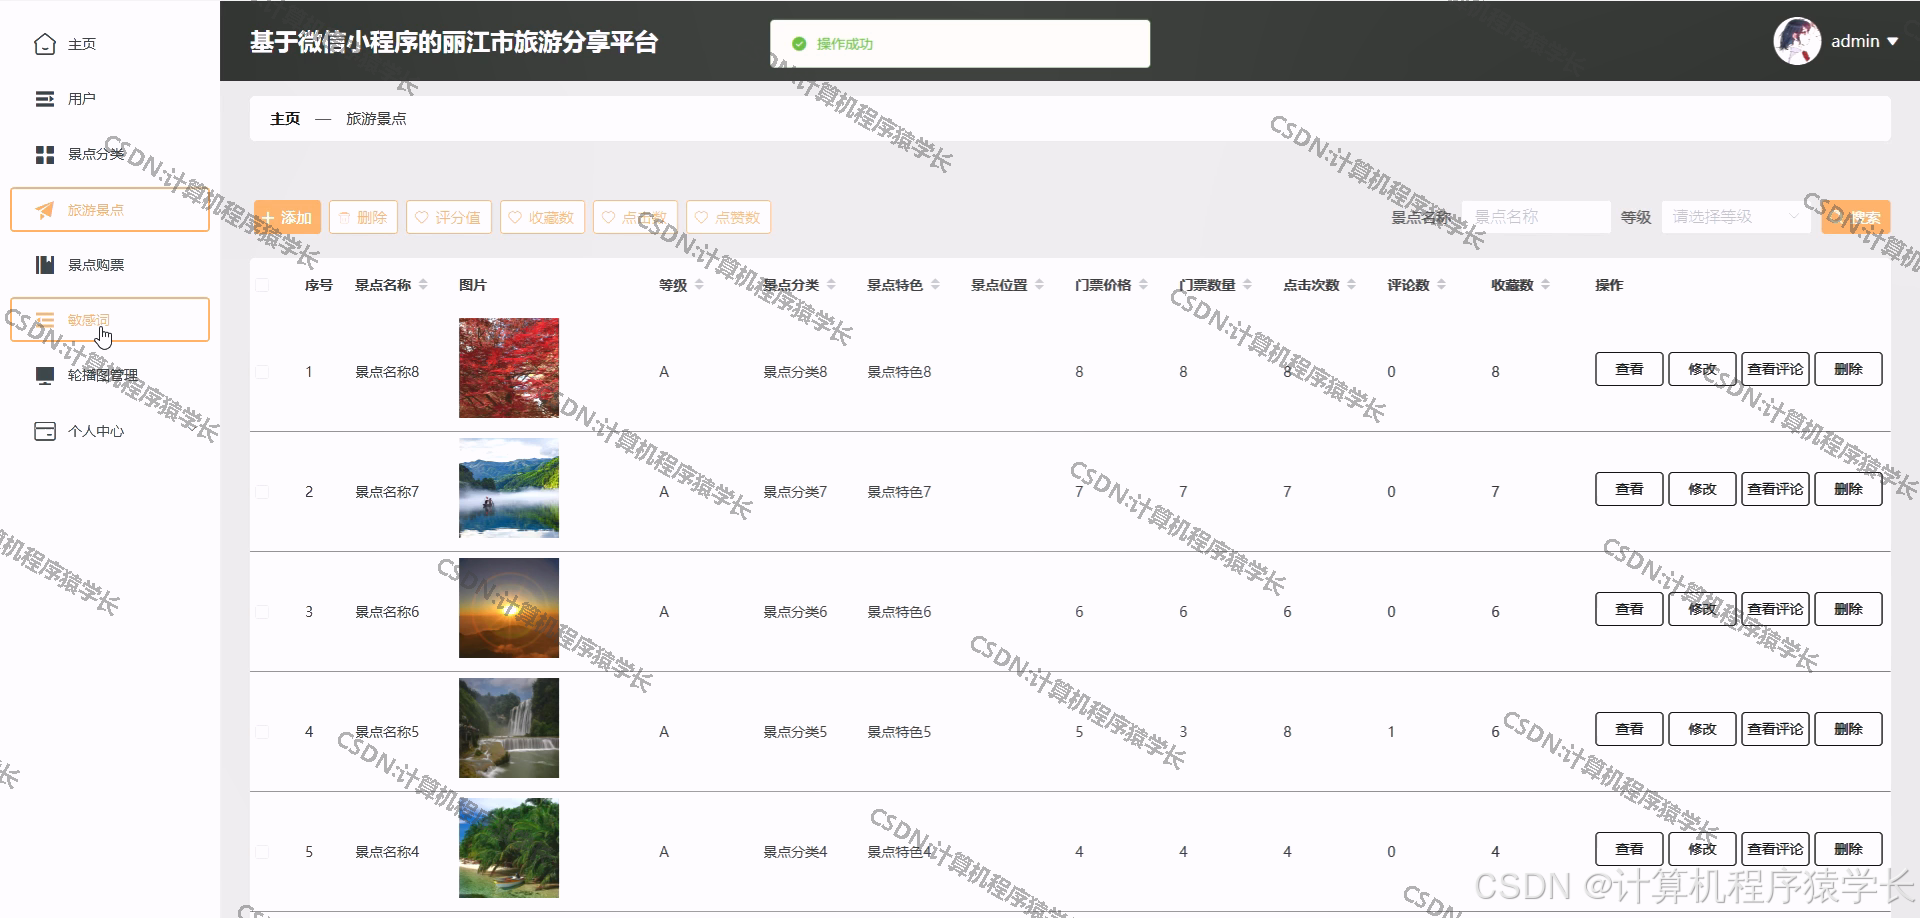Sort by 门票数量 column arrows
This screenshot has height=918, width=1920.
[1247, 285]
